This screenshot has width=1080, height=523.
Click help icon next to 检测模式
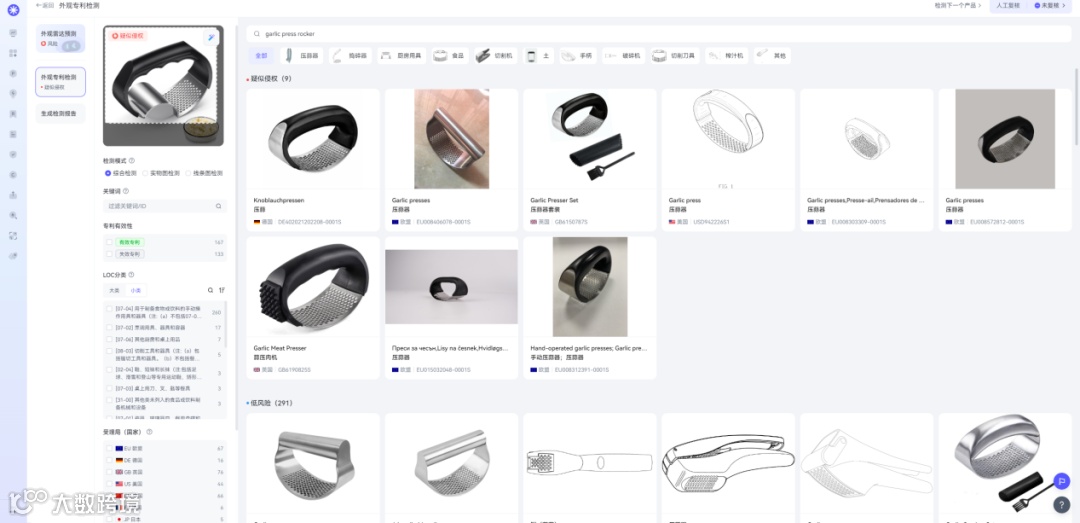pos(132,161)
